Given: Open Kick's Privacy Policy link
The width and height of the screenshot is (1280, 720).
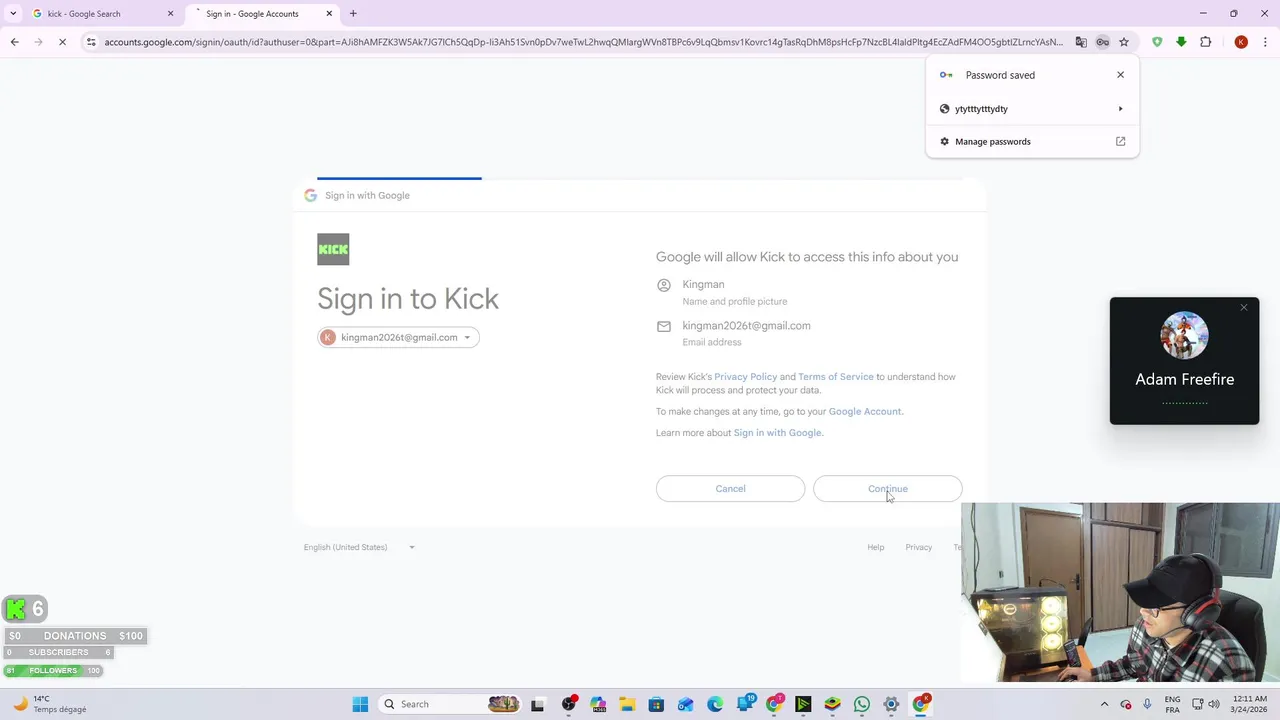Looking at the screenshot, I should (745, 377).
